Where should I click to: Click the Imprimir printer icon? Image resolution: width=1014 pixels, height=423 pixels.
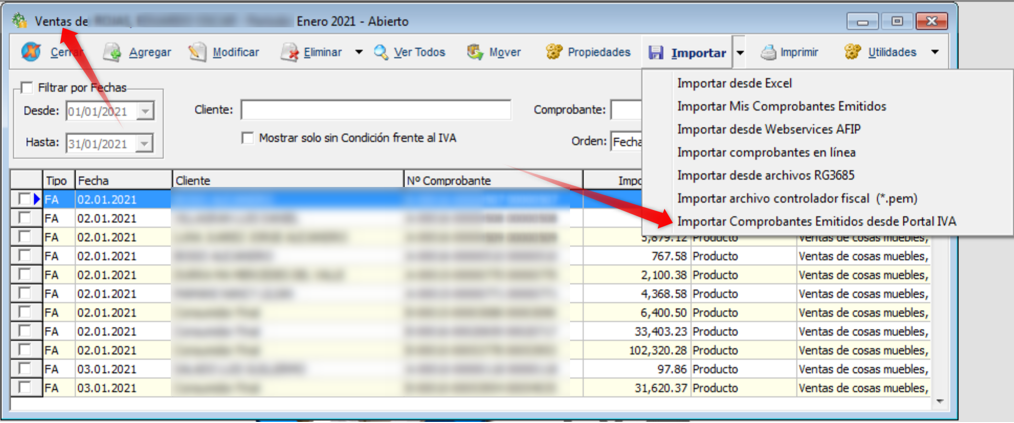click(x=768, y=52)
